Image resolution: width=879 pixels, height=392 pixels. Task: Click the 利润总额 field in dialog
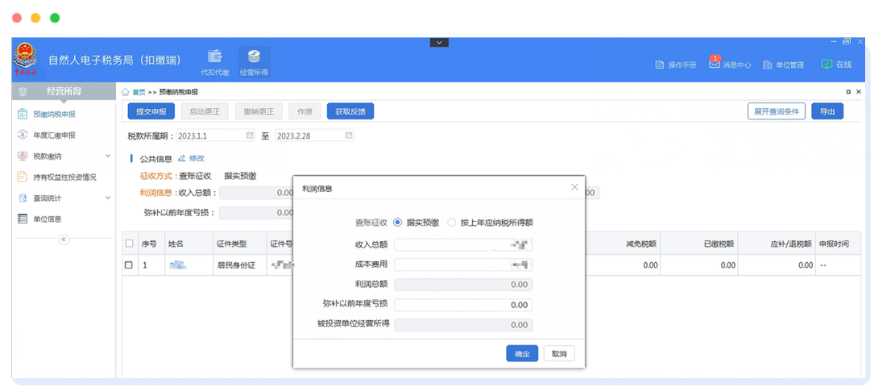point(463,284)
